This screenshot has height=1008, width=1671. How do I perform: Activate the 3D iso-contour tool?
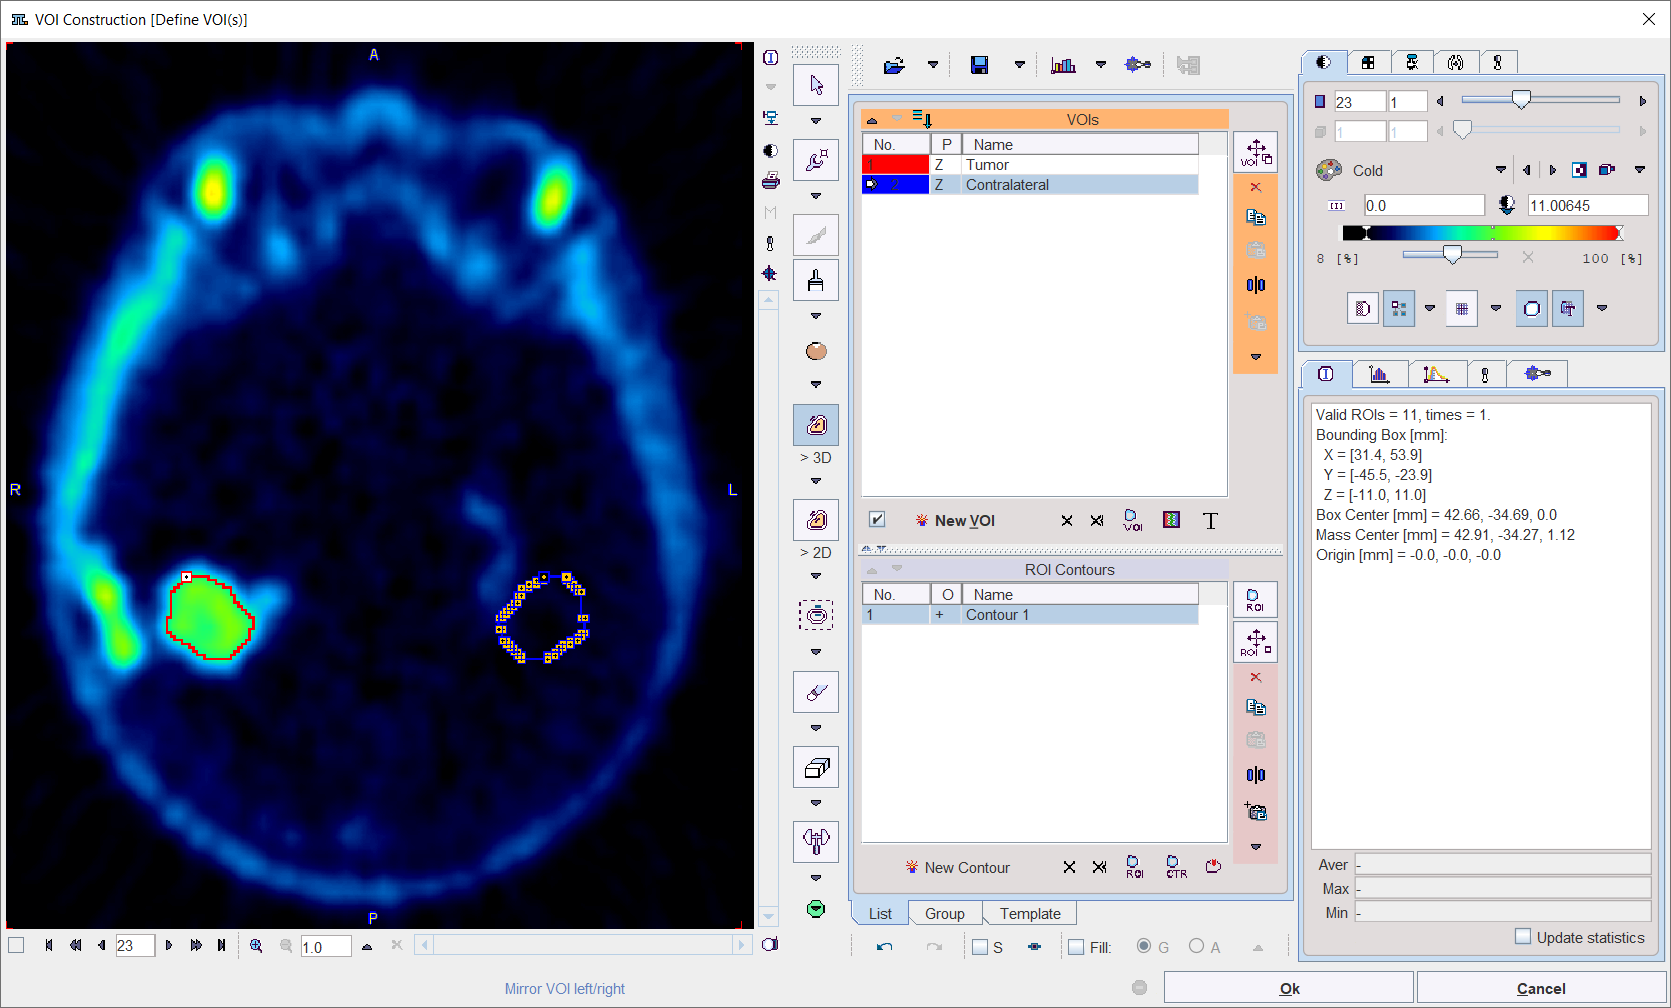816,425
